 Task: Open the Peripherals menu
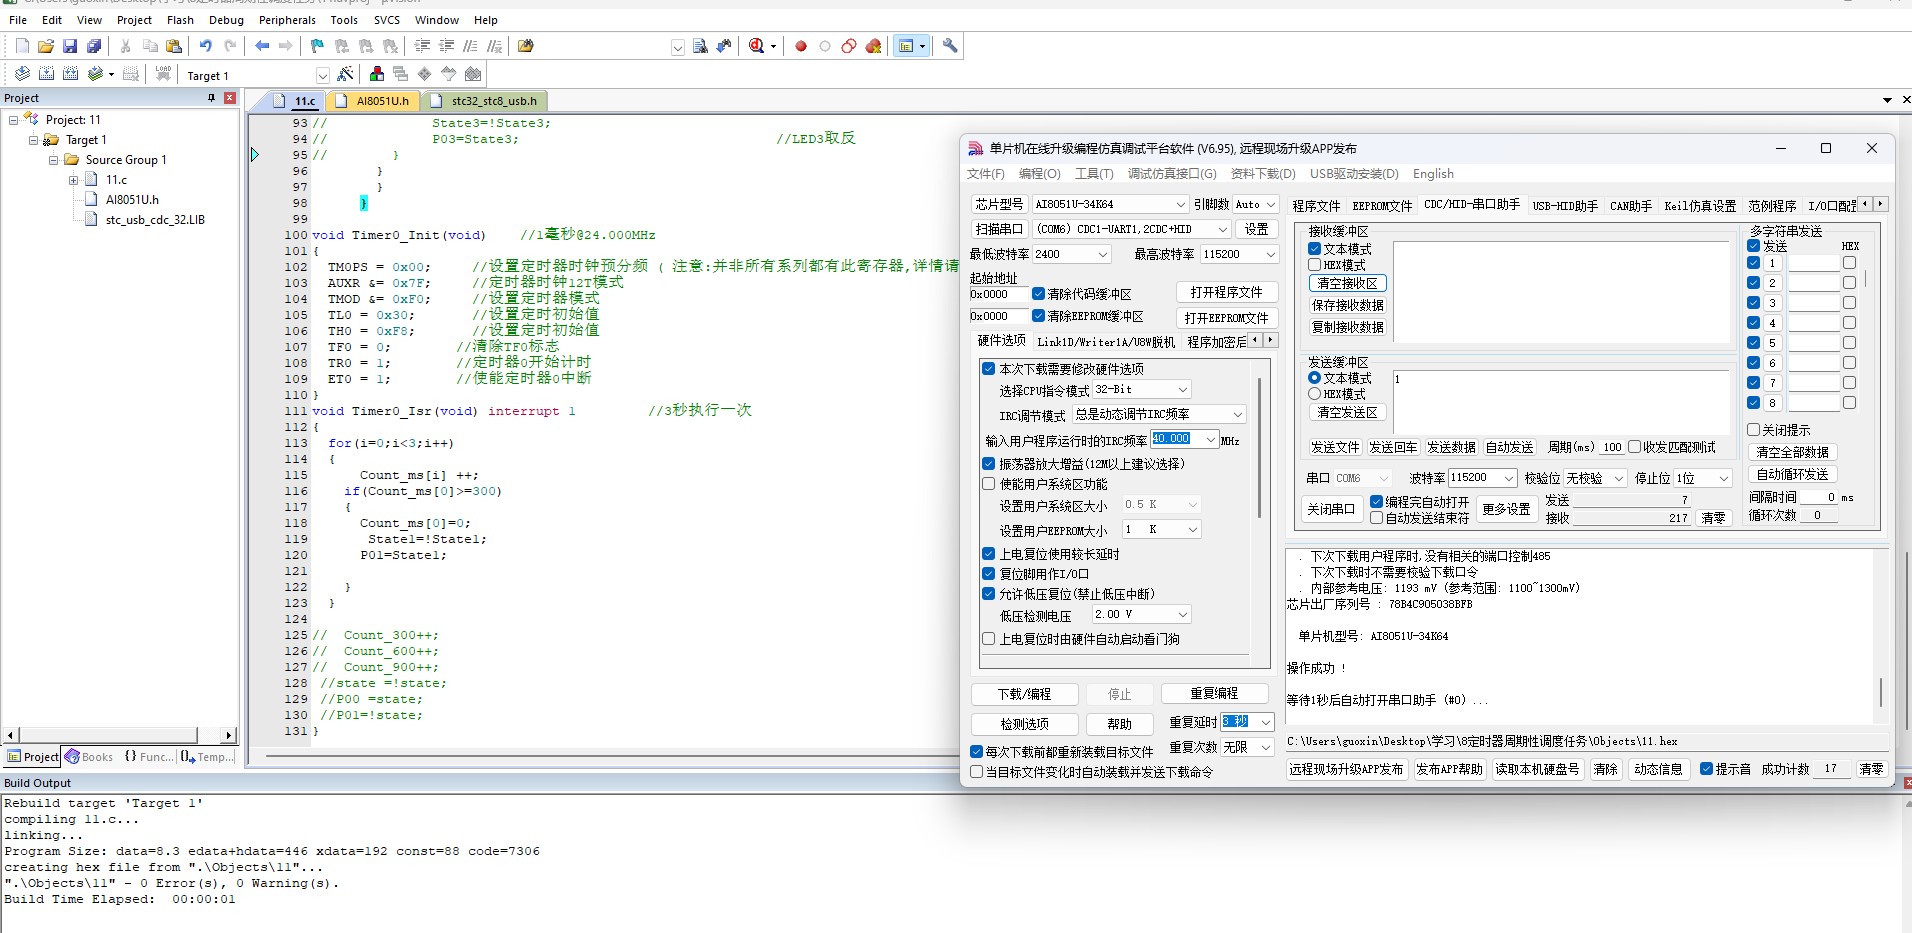tap(287, 20)
